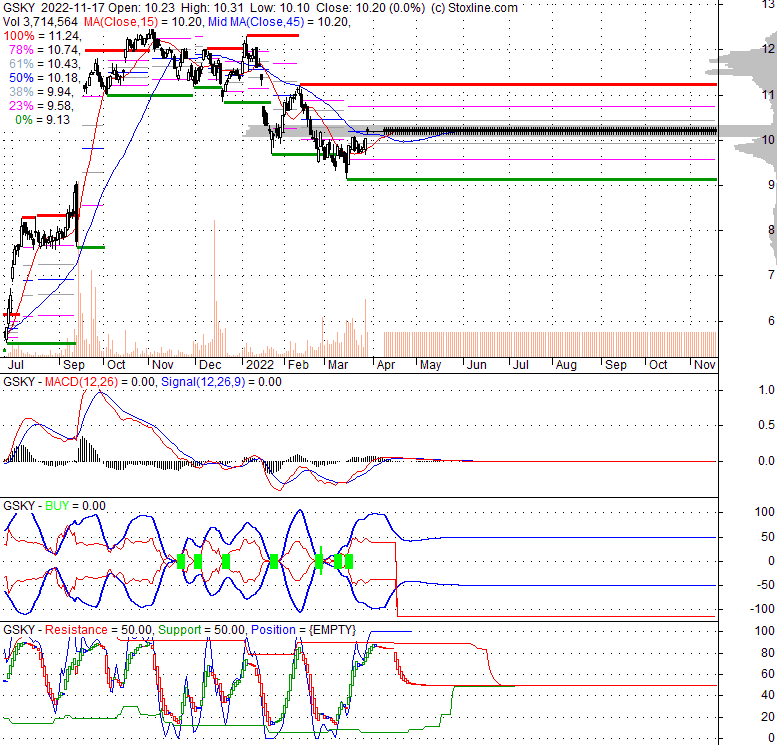Click the "Resistance = 50.00" label
The height and width of the screenshot is (746, 778).
[x=98, y=630]
